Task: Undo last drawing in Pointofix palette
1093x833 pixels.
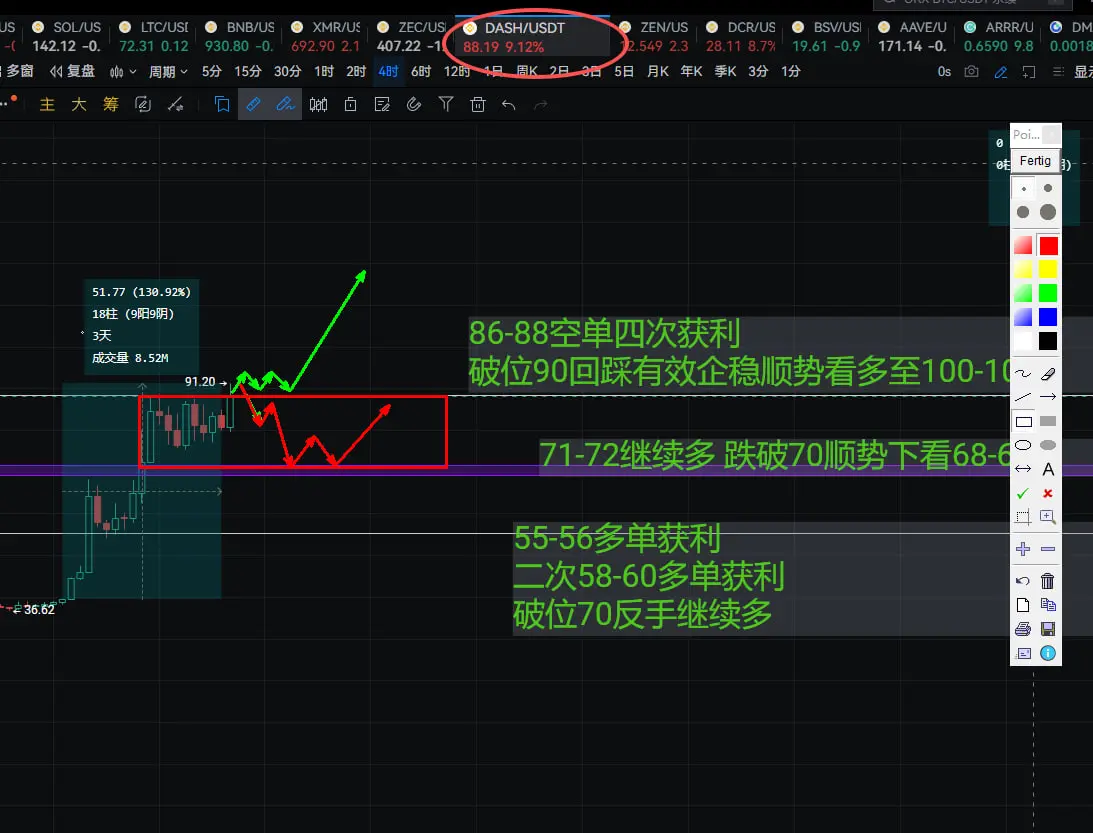Action: [x=1023, y=581]
